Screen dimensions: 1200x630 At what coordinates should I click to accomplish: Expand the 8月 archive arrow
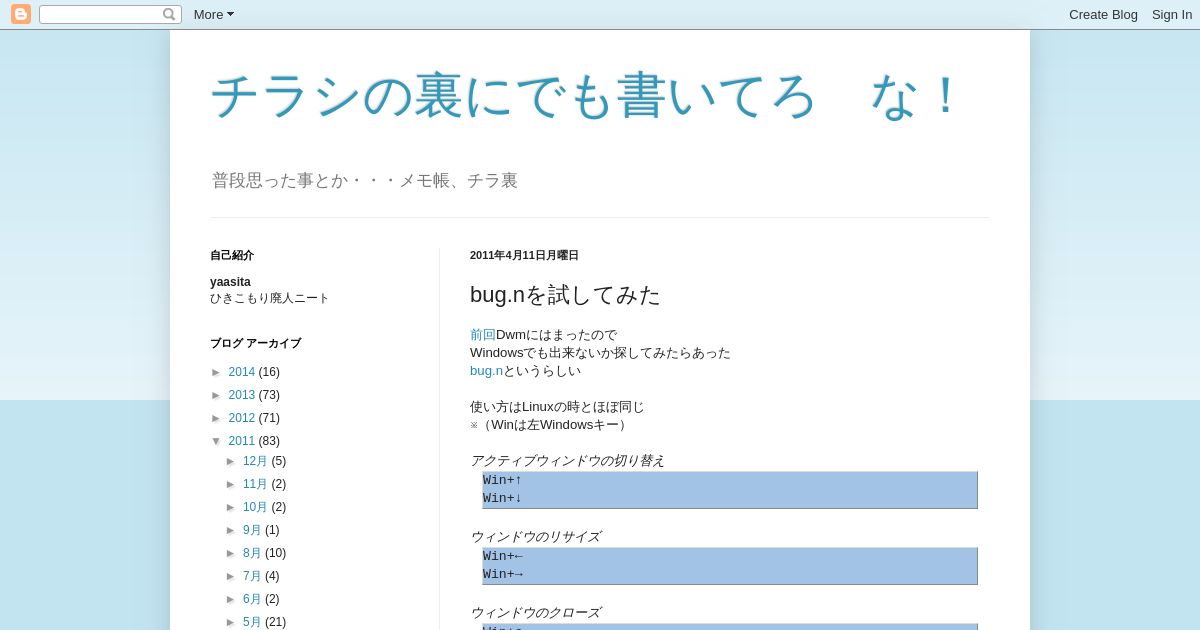(x=231, y=553)
